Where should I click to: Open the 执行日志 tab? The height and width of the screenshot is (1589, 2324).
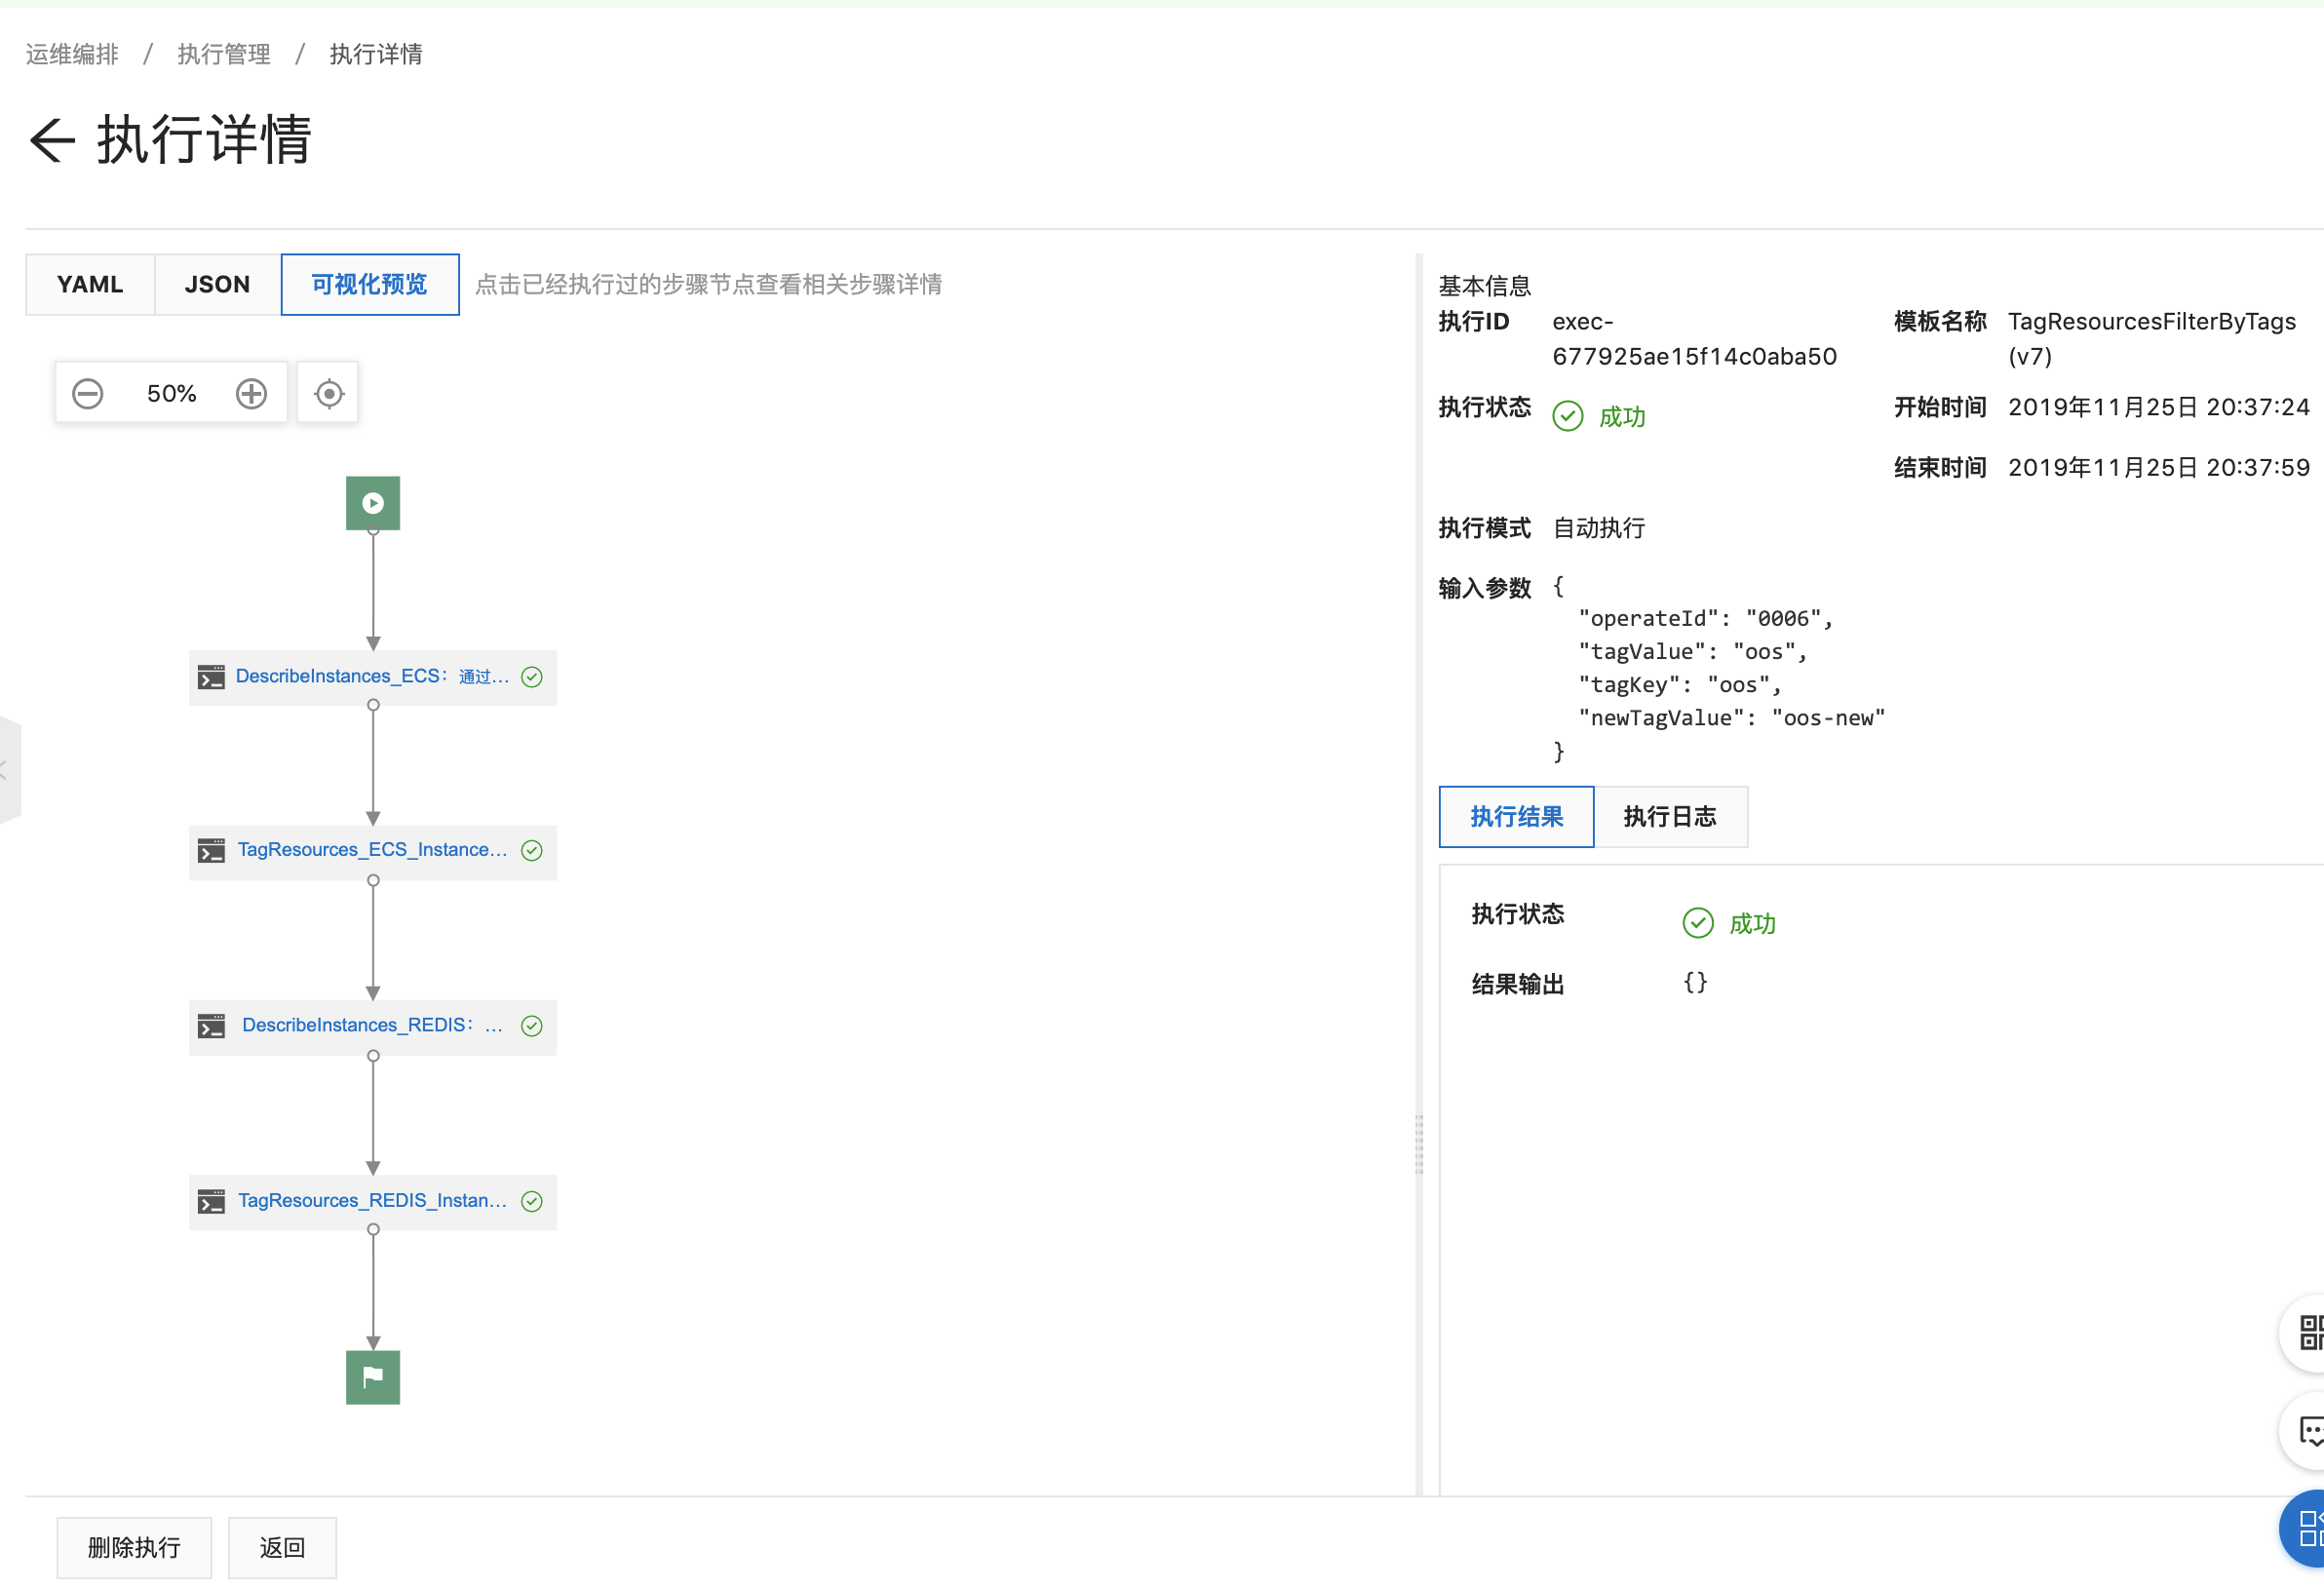[1670, 816]
